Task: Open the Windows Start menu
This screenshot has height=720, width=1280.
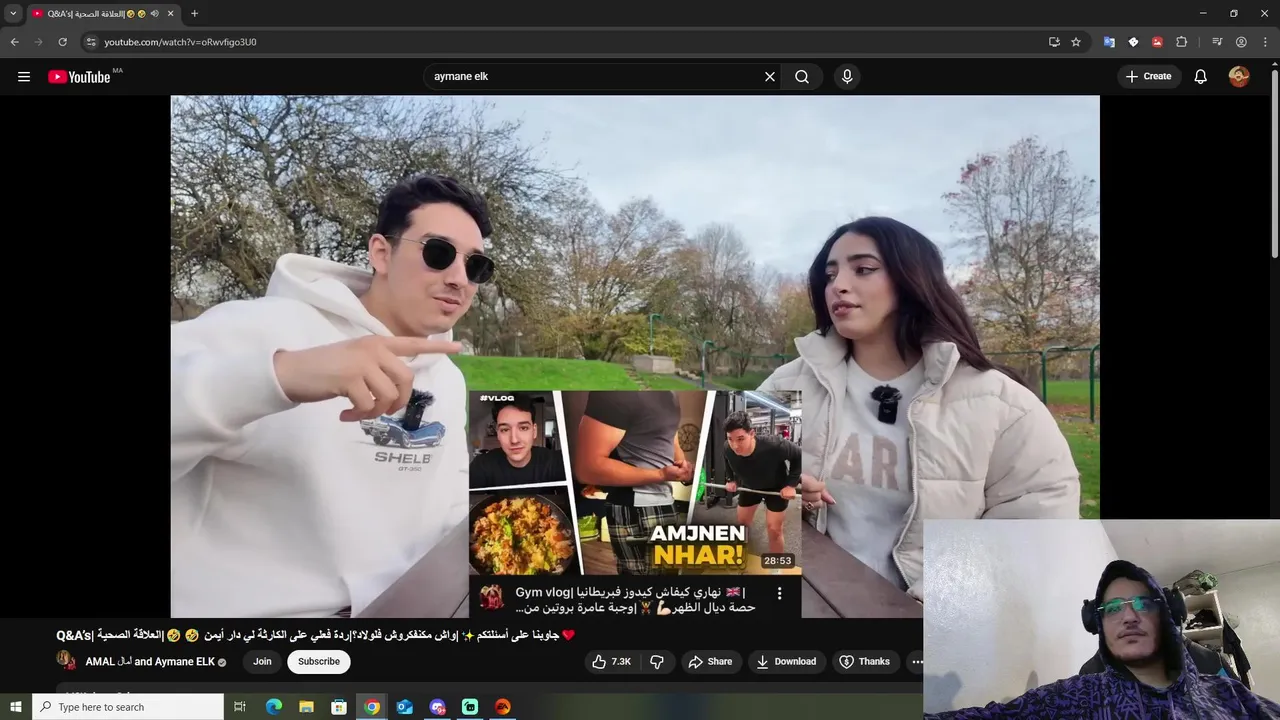Action: (x=15, y=707)
